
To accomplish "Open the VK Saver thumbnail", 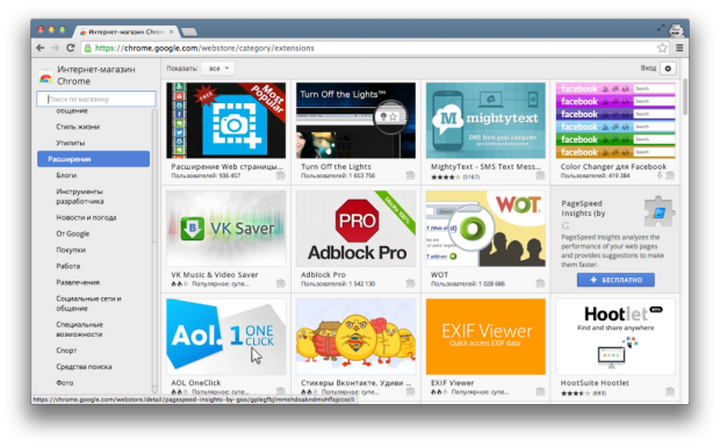I will (x=226, y=228).
